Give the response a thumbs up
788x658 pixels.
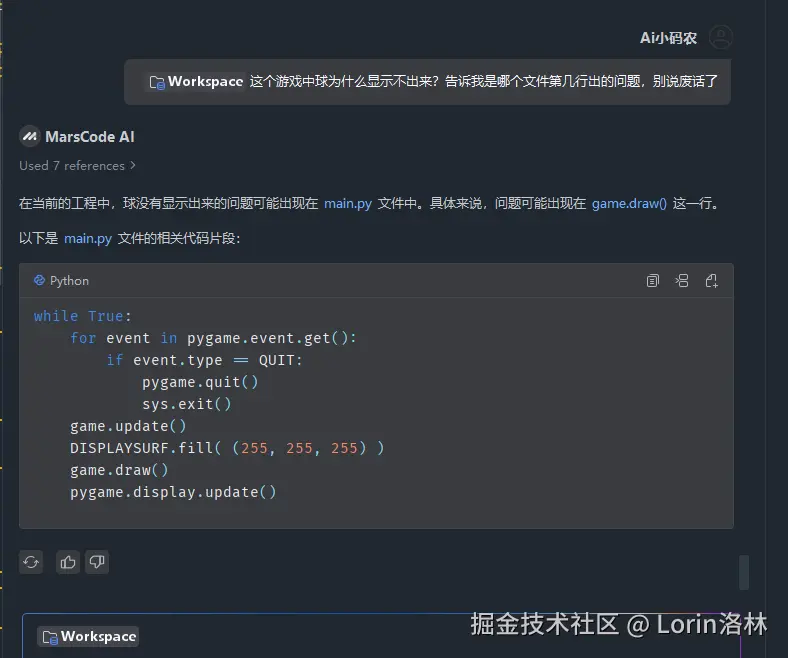click(x=68, y=562)
